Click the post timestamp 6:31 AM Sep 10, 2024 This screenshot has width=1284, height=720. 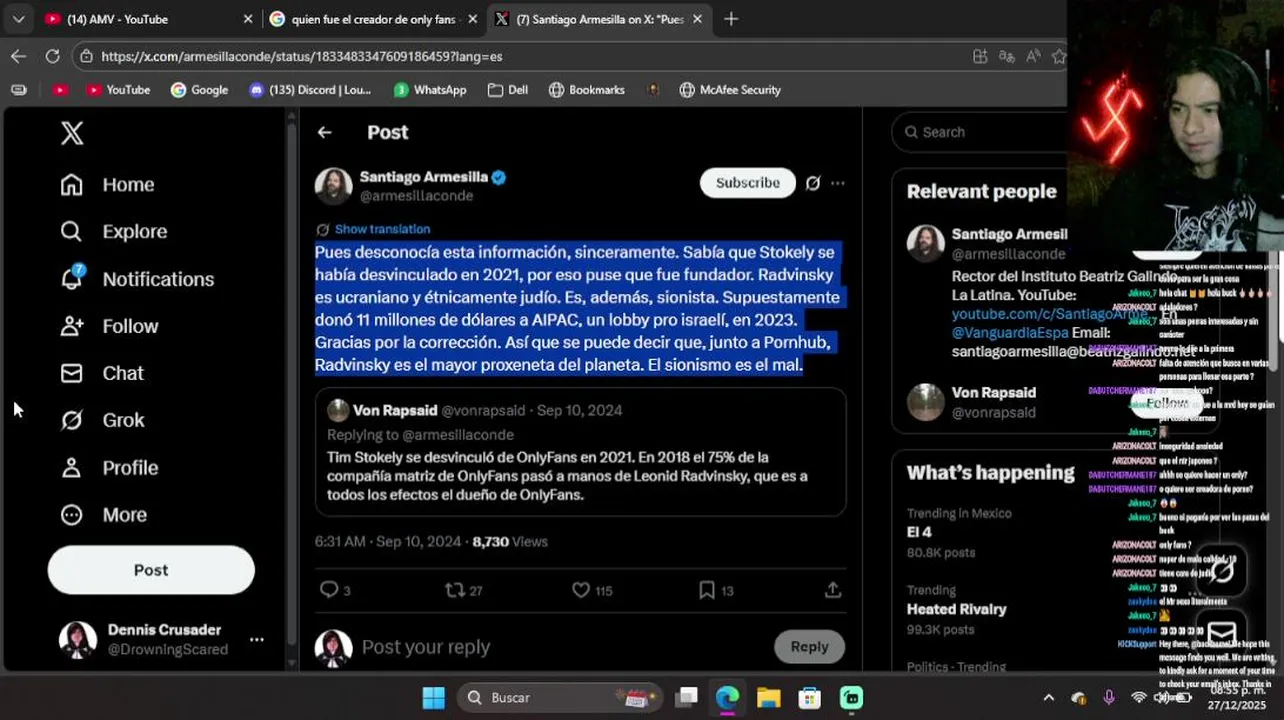pos(388,541)
